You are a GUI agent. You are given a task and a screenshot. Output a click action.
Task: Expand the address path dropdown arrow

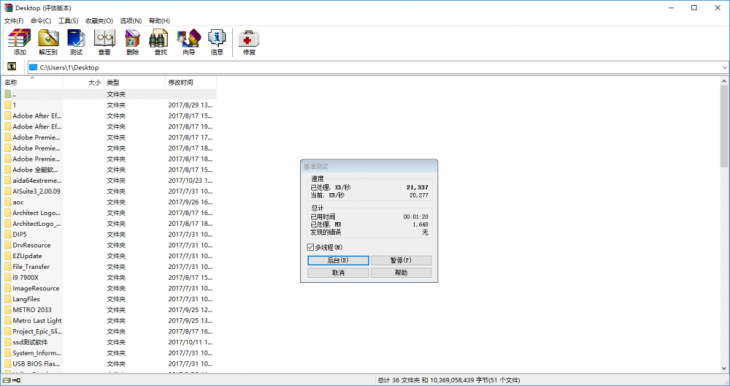coord(724,68)
